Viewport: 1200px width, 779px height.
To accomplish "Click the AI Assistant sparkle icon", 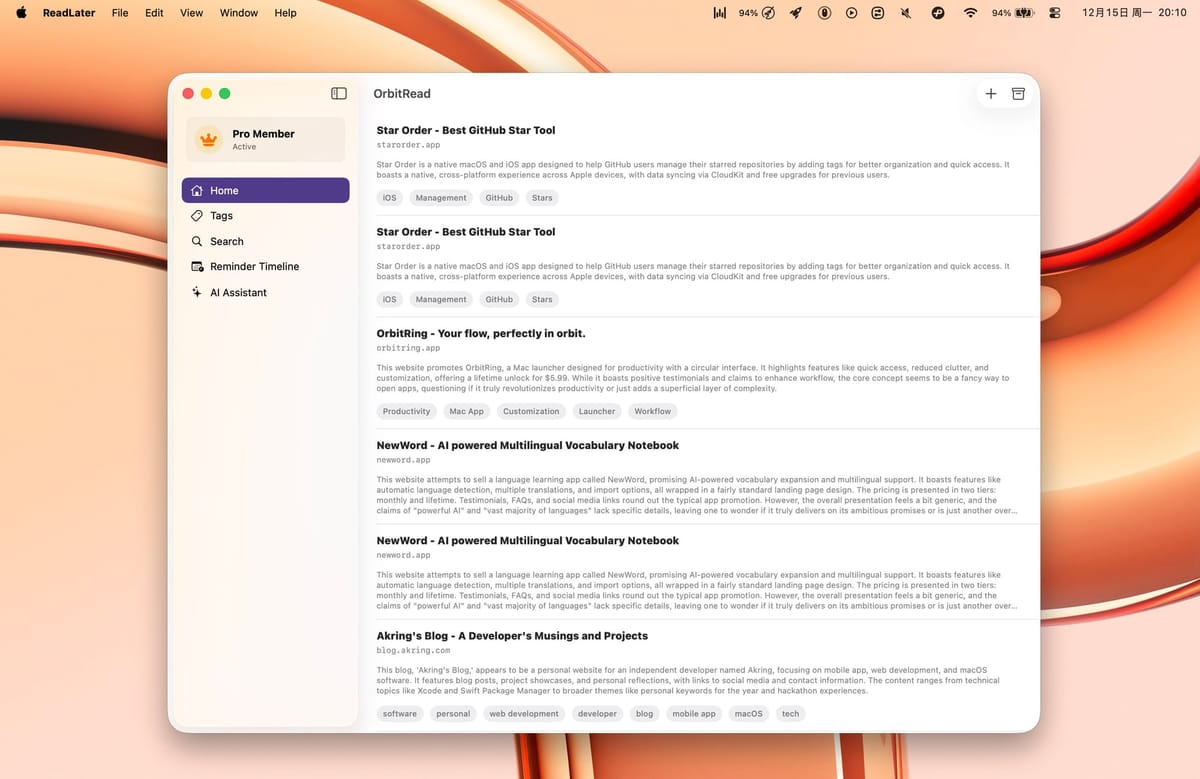I will [197, 293].
